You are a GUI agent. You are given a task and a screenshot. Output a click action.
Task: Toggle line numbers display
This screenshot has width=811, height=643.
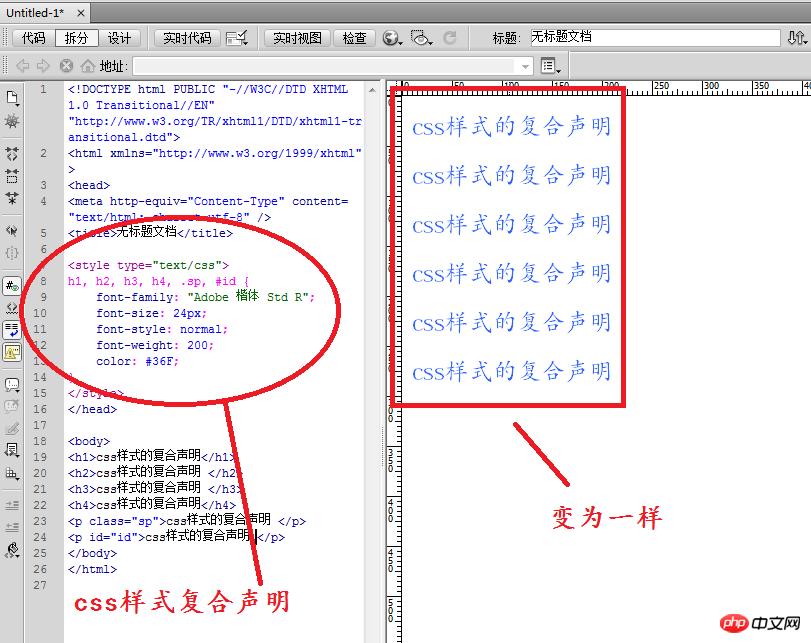pyautogui.click(x=12, y=286)
